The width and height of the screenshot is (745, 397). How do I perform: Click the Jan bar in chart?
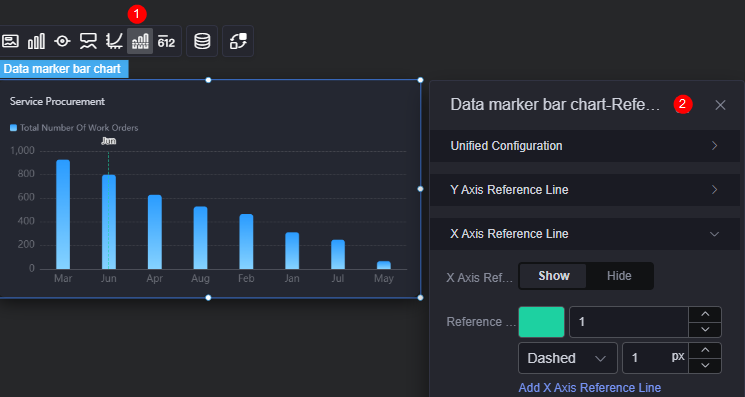pyautogui.click(x=292, y=251)
